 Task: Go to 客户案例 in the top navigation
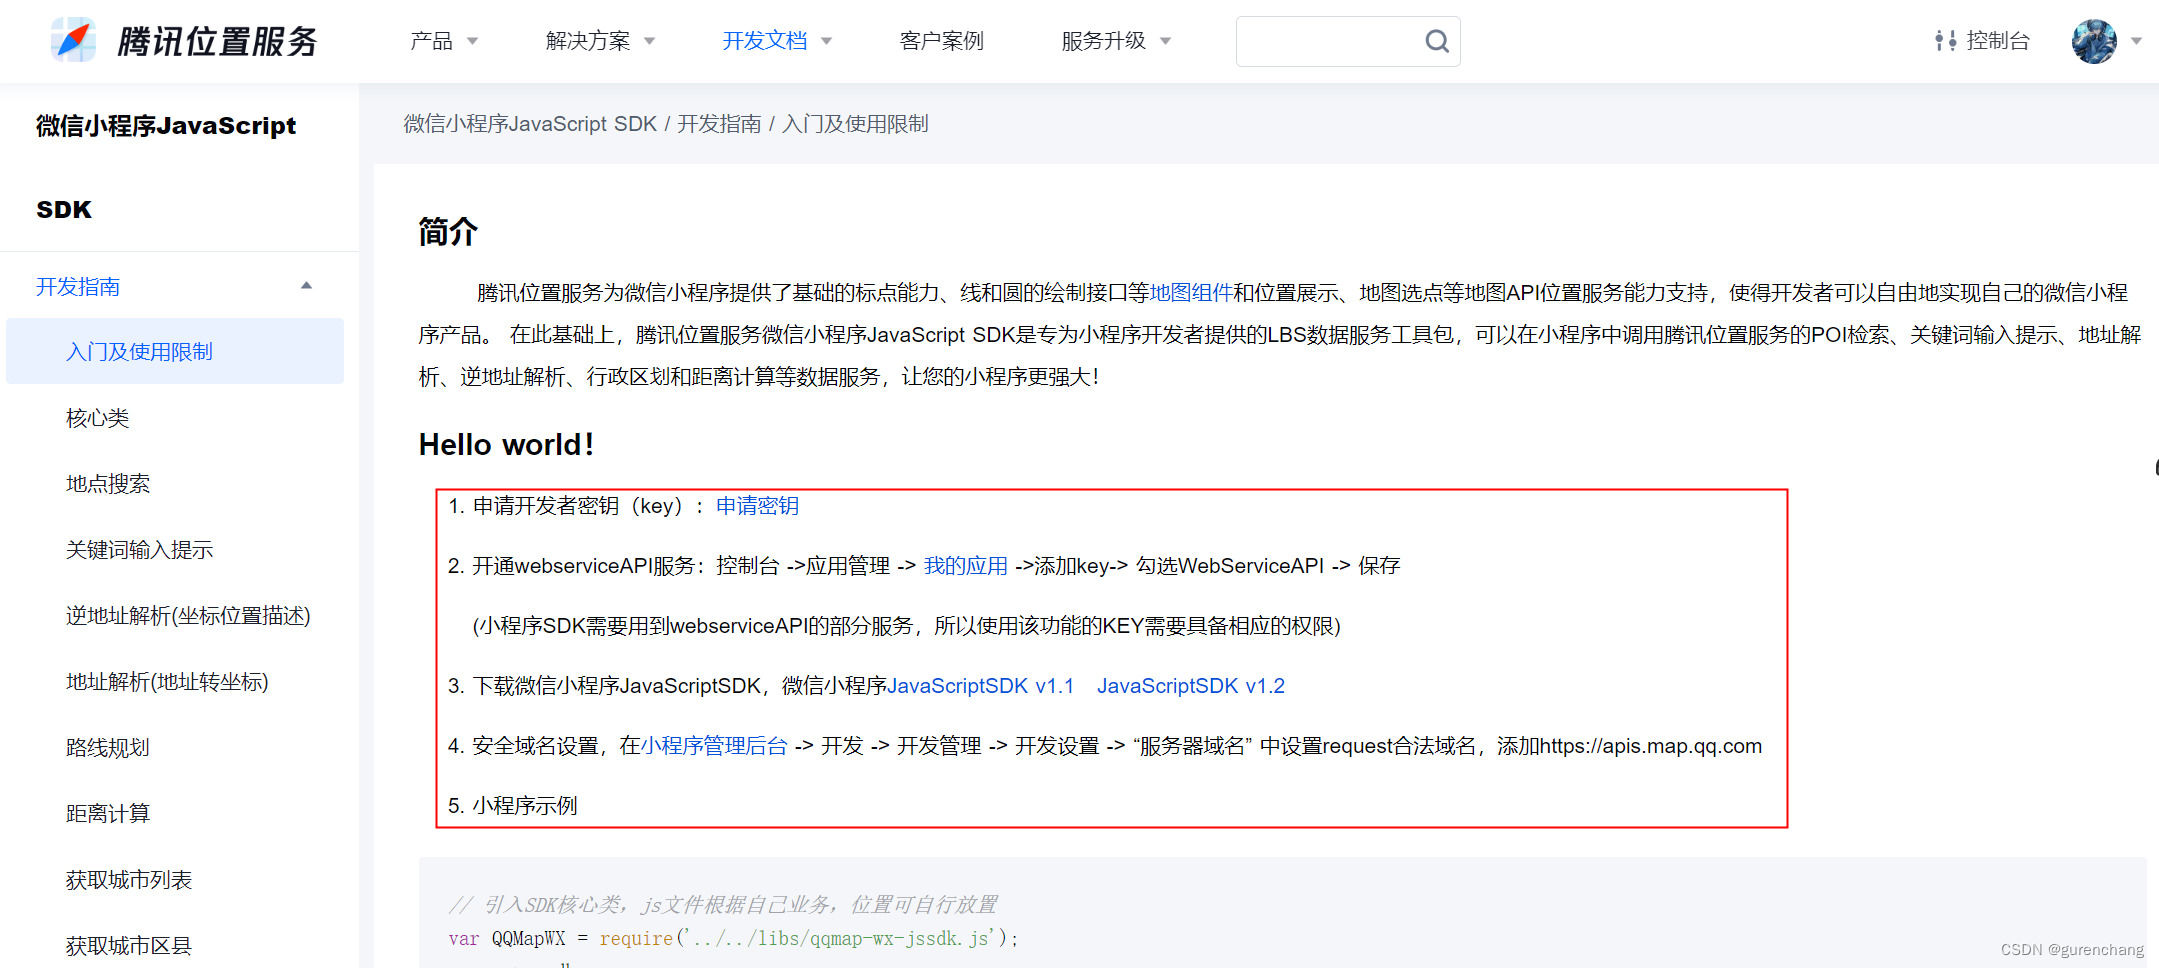tap(941, 41)
